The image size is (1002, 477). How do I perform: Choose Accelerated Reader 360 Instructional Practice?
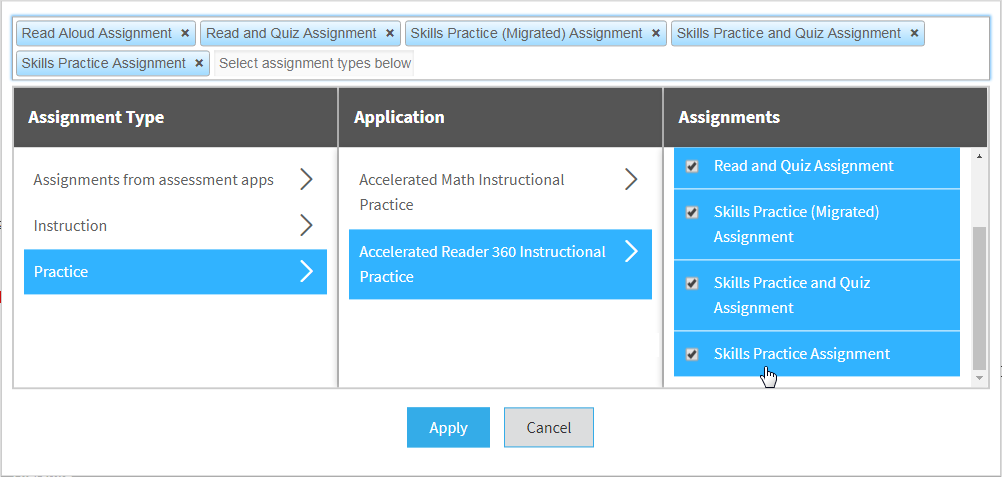(x=500, y=264)
